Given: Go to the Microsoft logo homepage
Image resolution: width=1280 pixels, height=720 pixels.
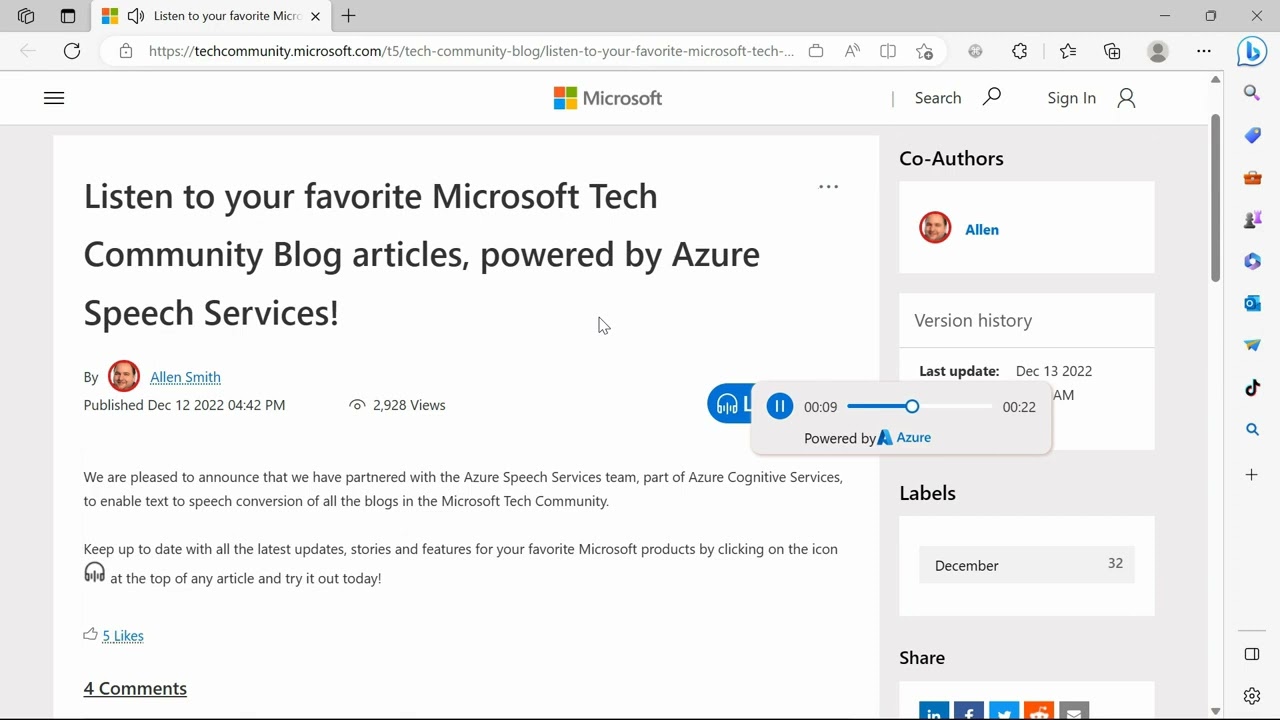Looking at the screenshot, I should tap(608, 98).
